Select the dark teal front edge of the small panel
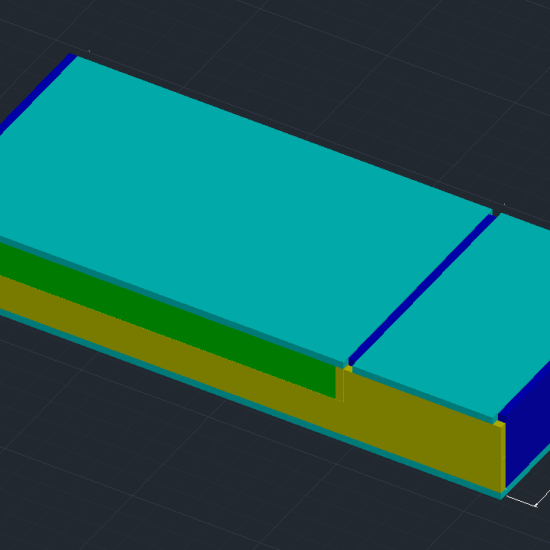This screenshot has width=550, height=550. tap(424, 395)
